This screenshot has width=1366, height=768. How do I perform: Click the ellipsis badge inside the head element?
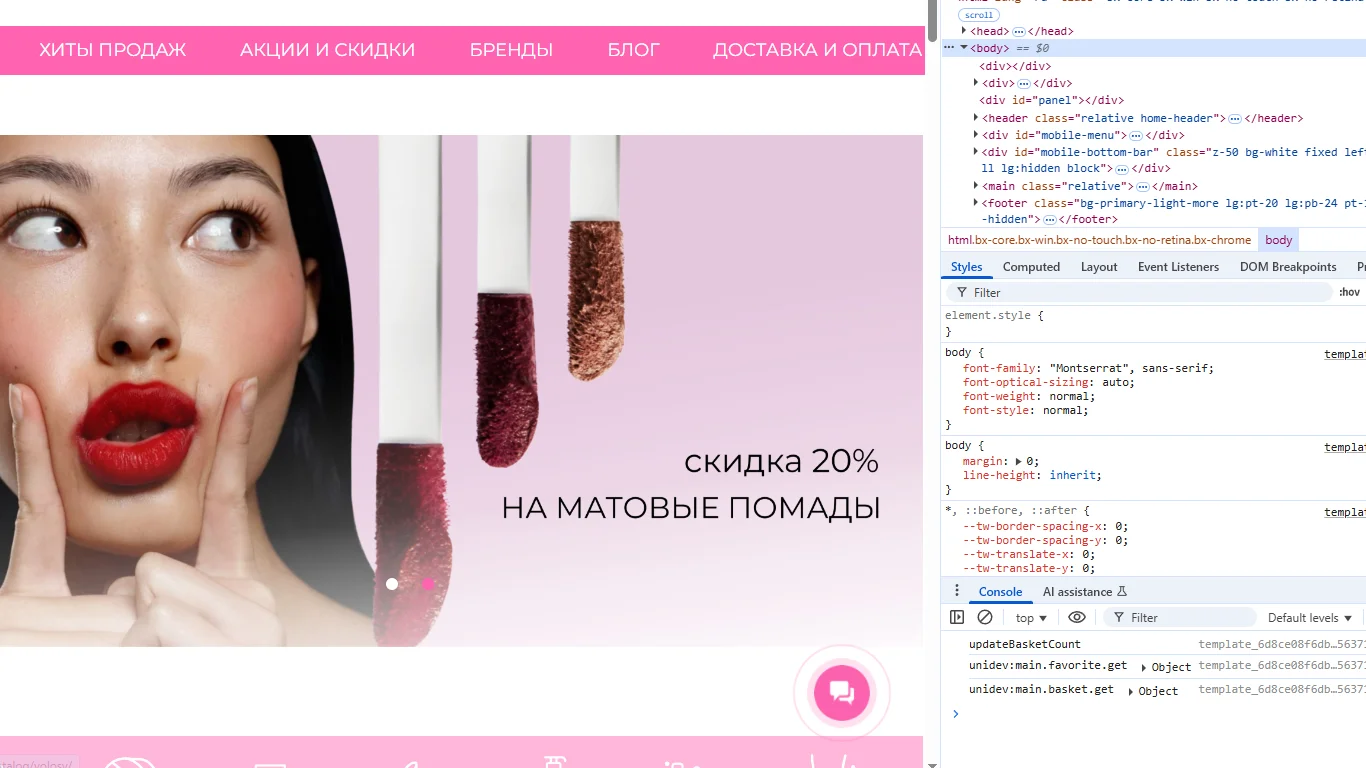point(1019,32)
